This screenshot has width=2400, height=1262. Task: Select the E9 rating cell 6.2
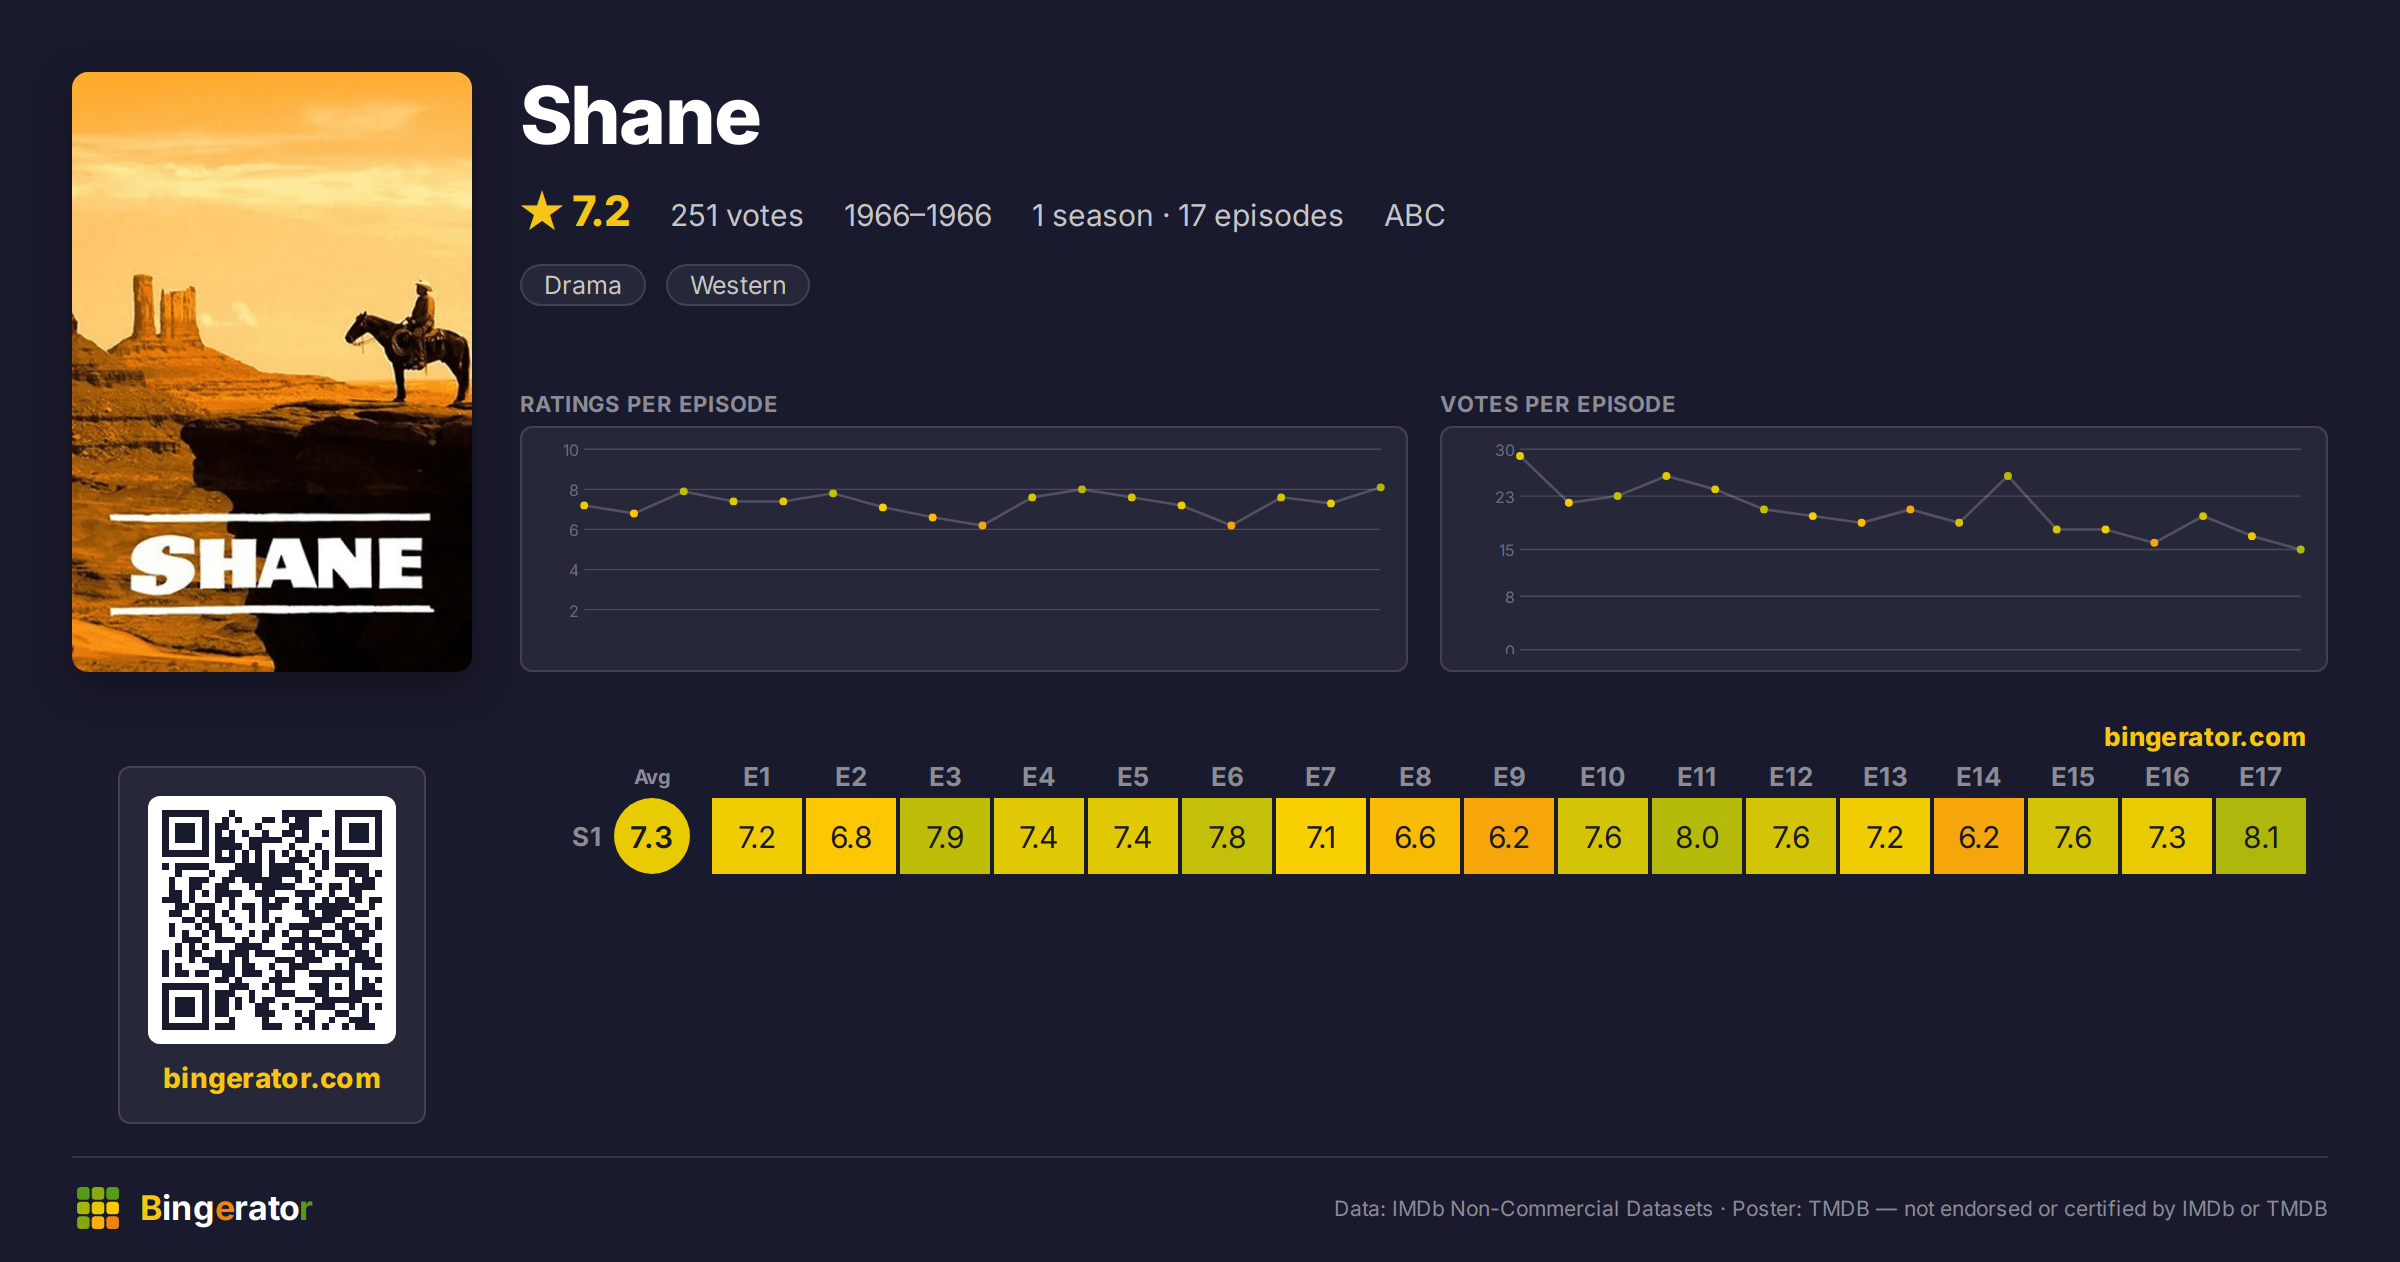(1509, 836)
